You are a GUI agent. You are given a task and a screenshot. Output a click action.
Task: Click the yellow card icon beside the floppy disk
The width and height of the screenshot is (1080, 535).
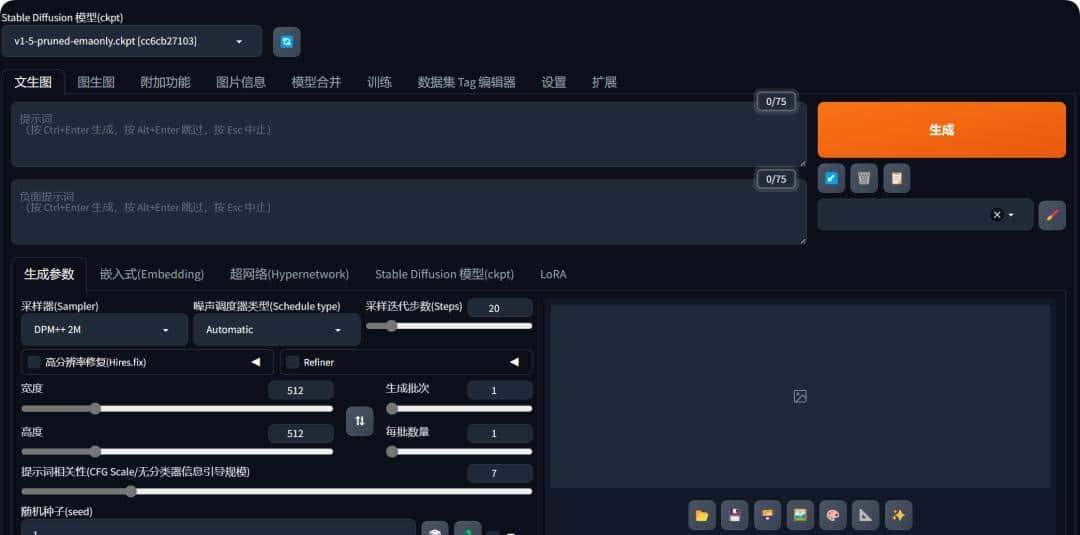(x=767, y=515)
